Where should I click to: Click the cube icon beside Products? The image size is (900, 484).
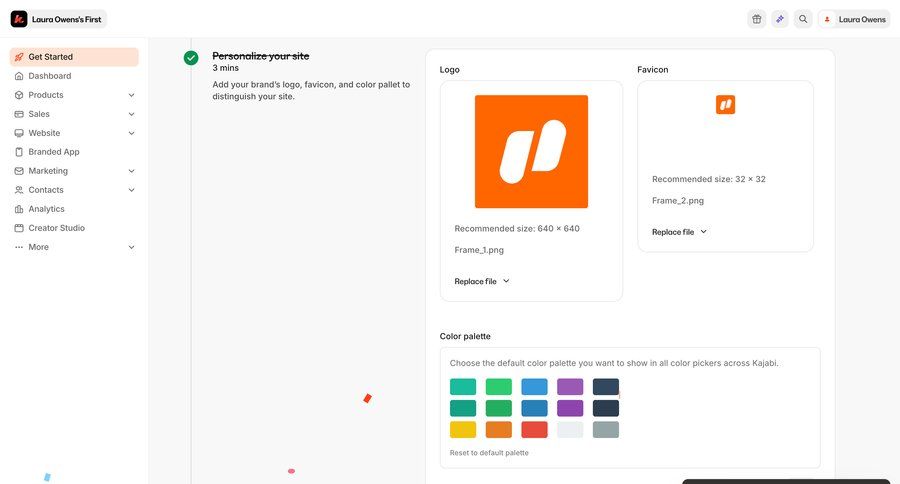pyautogui.click(x=19, y=95)
